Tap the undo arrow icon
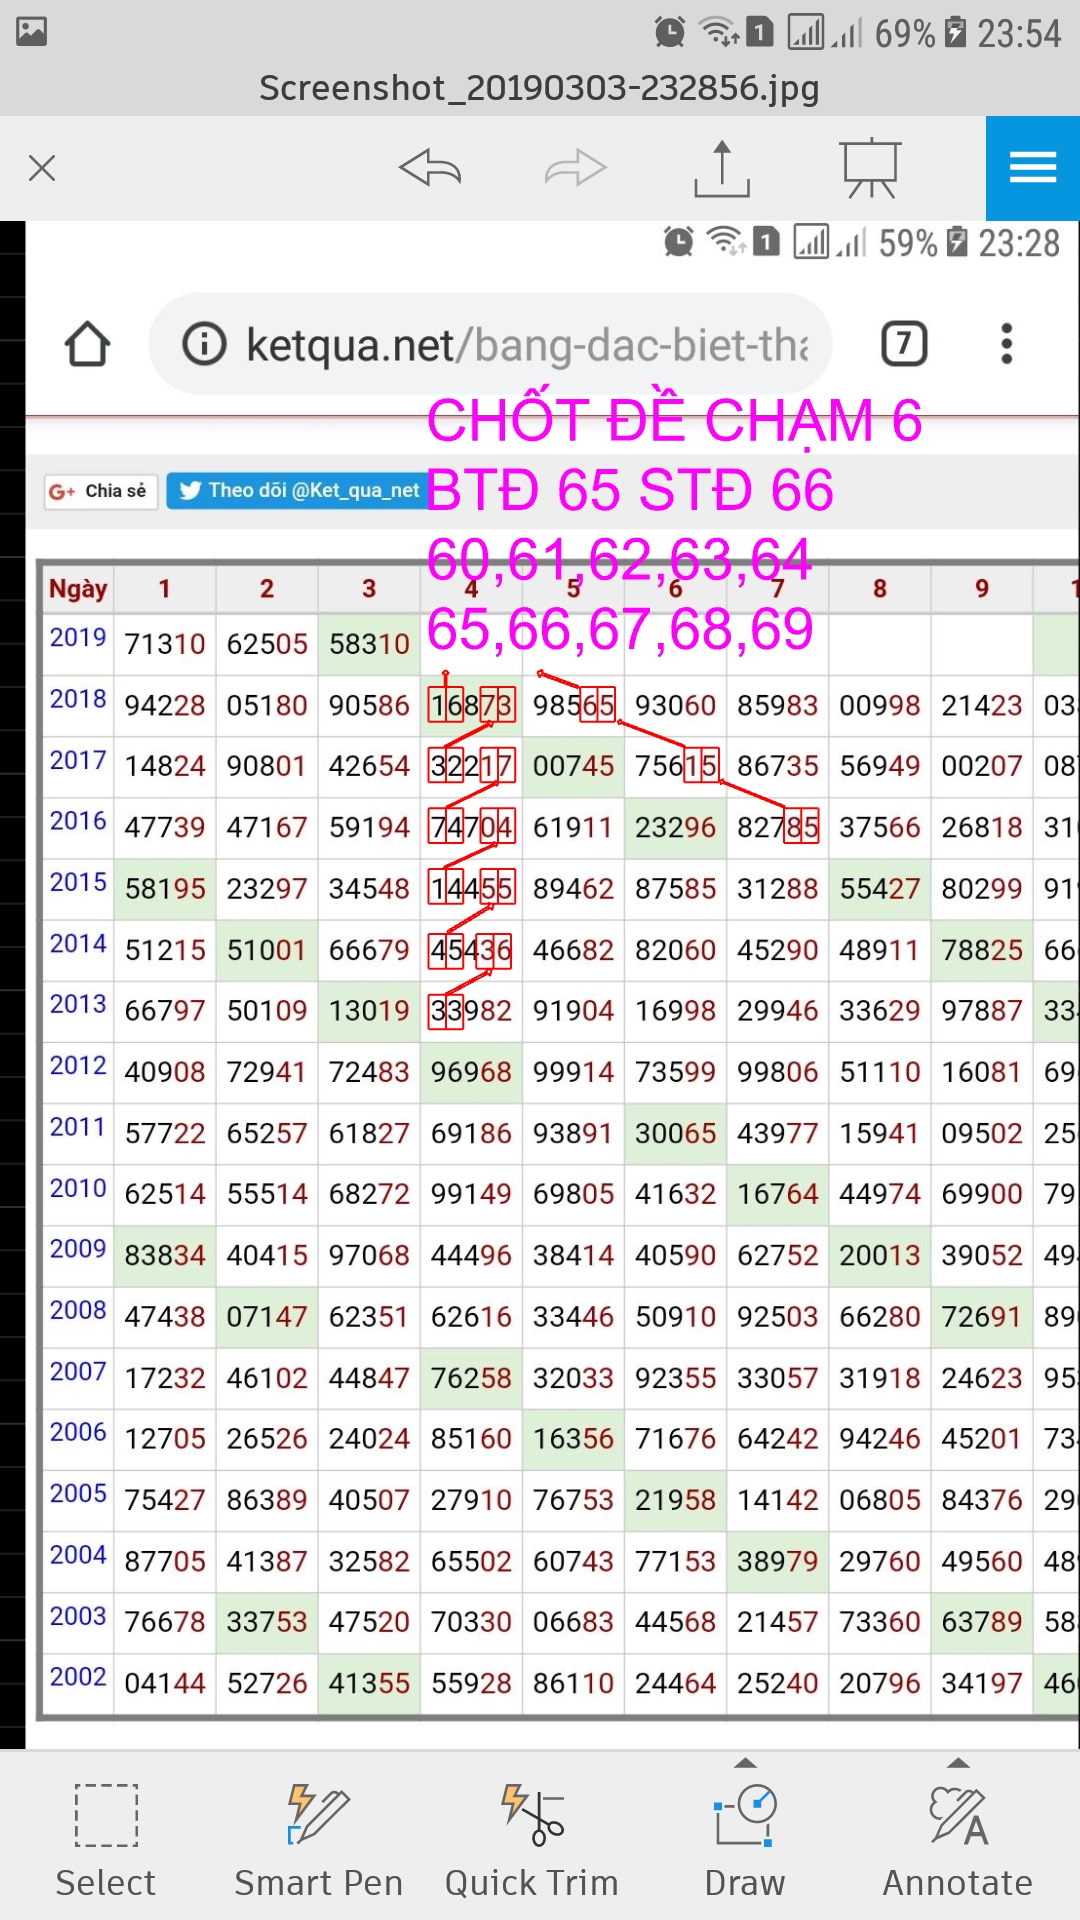The image size is (1080, 1920). point(430,168)
